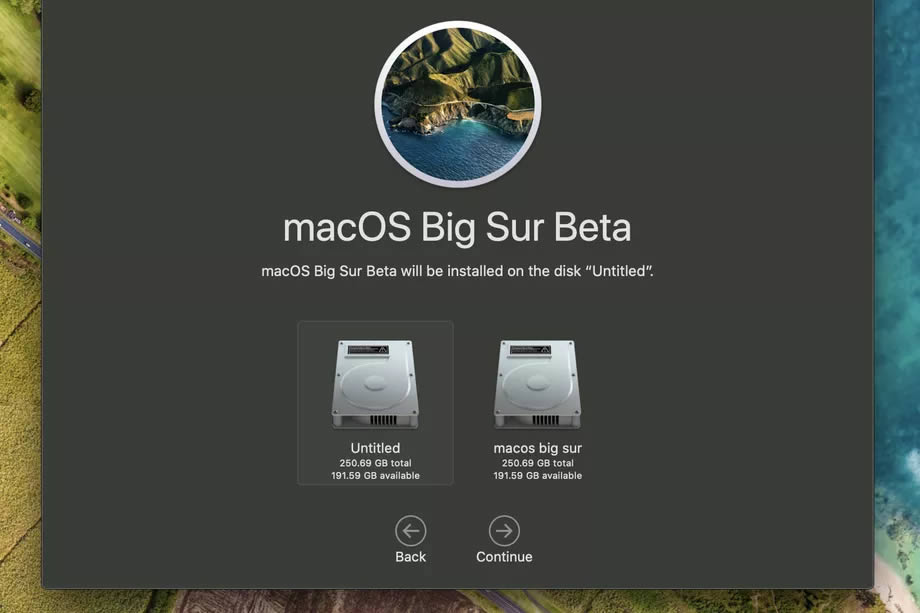Click the highlighted Untitled disk selection tile
The width and height of the screenshot is (920, 613).
(x=376, y=403)
